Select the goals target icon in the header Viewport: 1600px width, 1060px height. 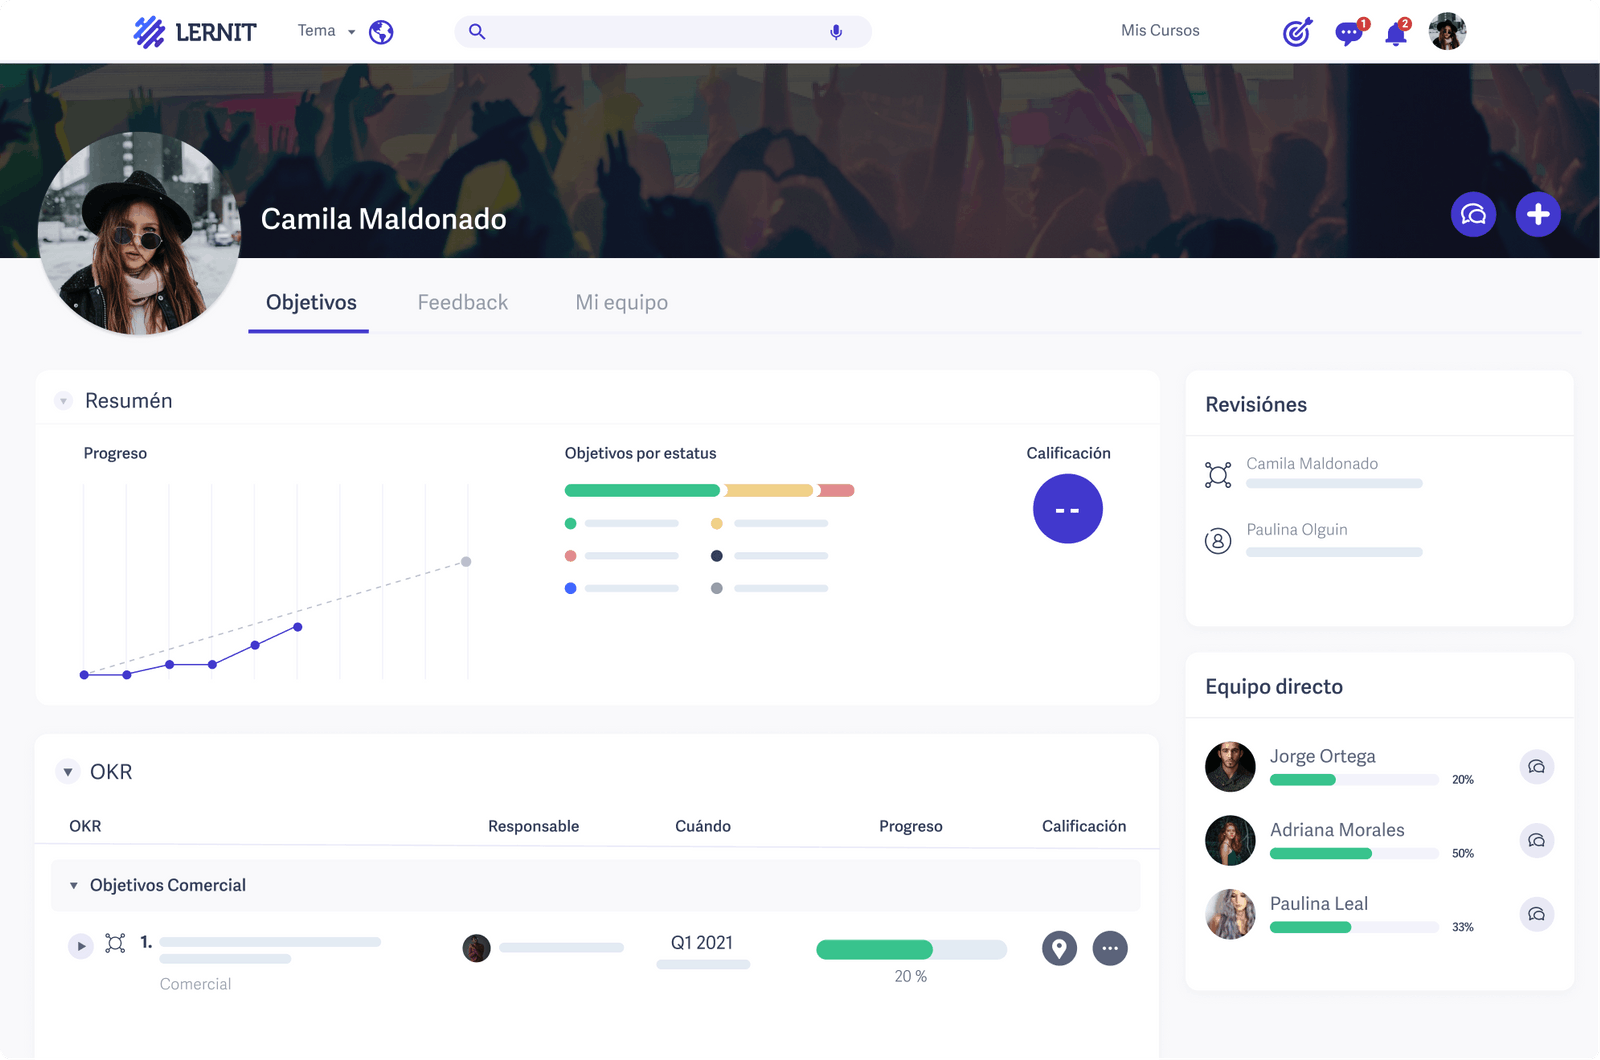(1297, 32)
